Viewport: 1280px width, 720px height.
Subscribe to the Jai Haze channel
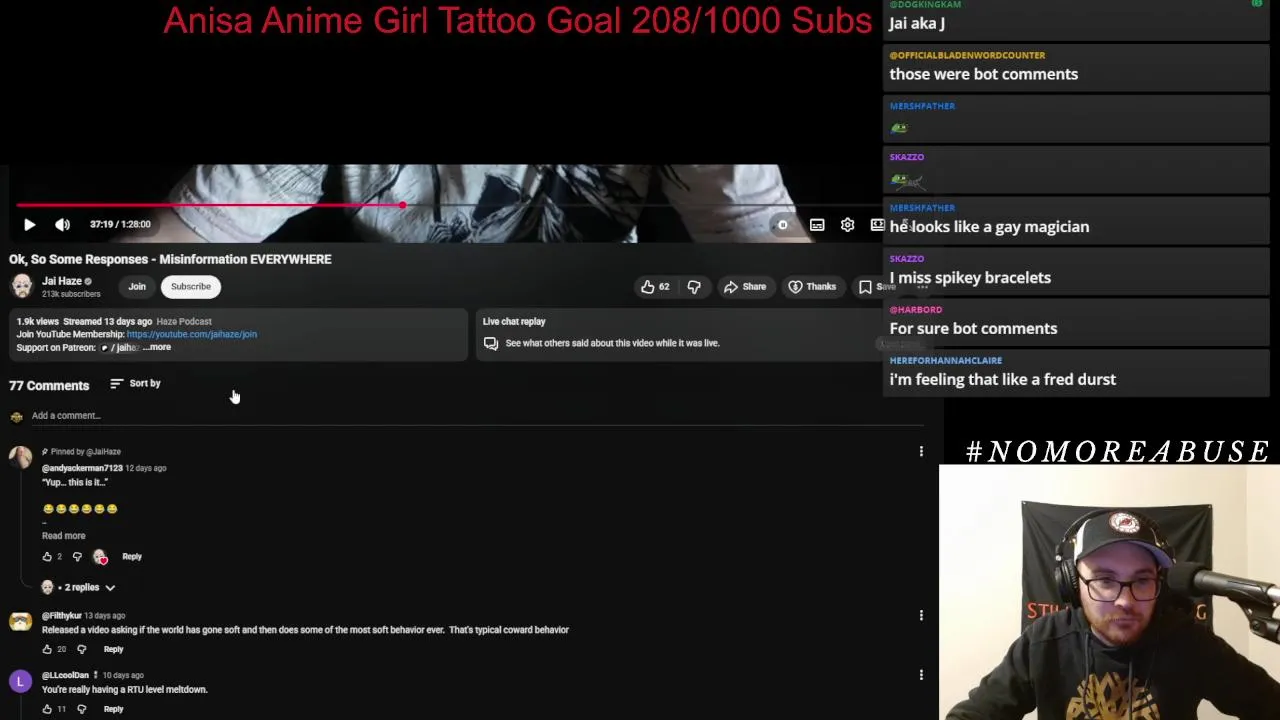190,287
